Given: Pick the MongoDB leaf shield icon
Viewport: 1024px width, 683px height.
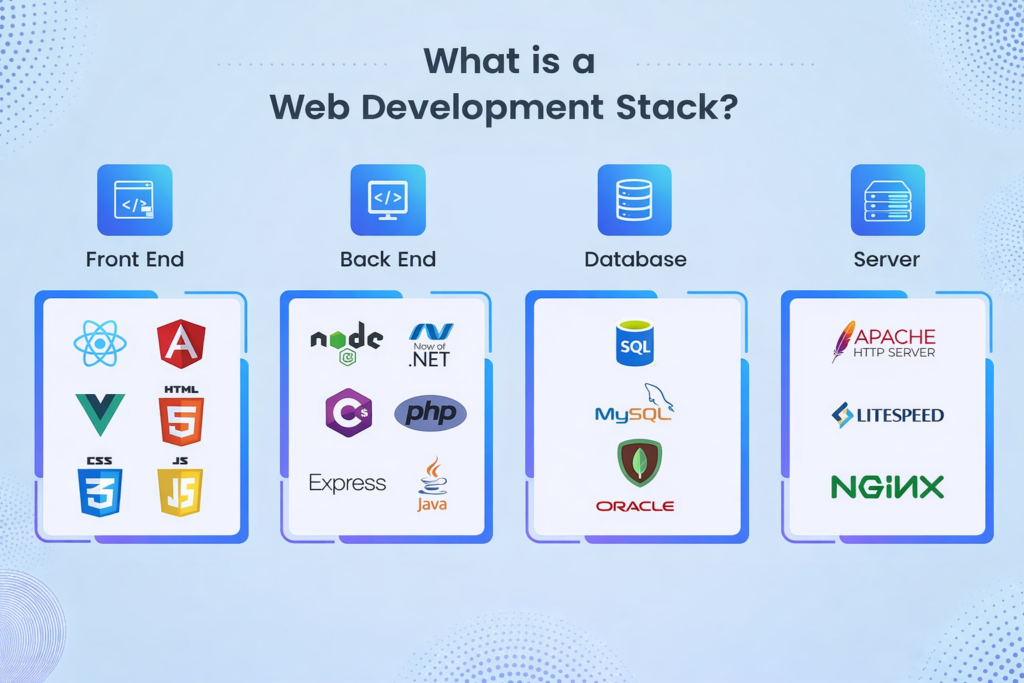Looking at the screenshot, I should 639,464.
